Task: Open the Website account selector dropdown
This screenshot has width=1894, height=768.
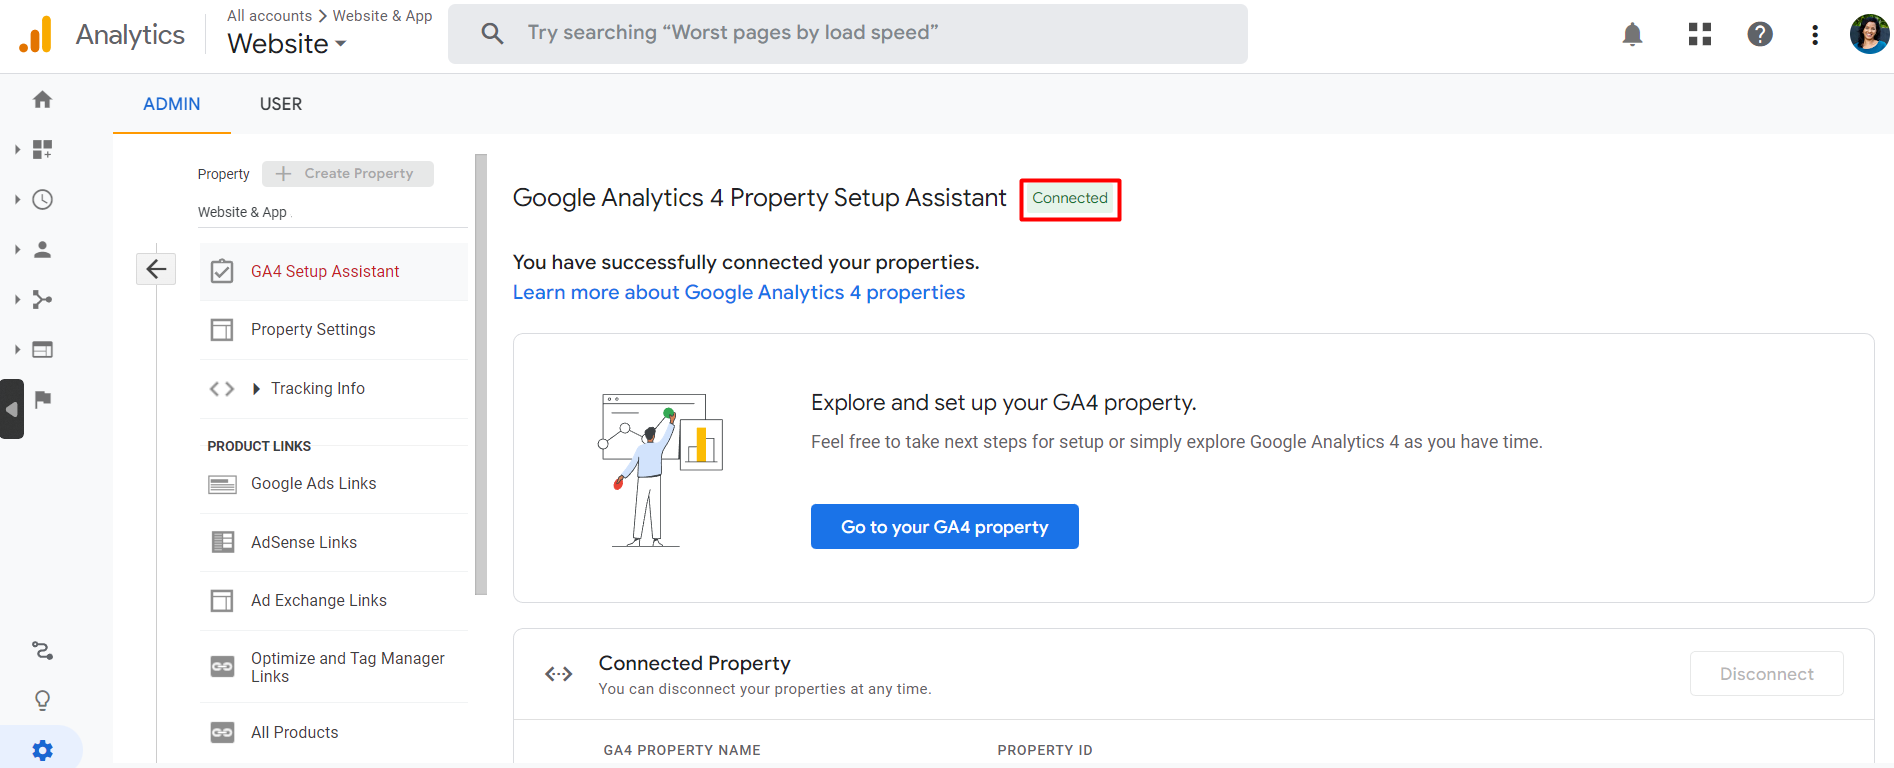Action: 287,44
